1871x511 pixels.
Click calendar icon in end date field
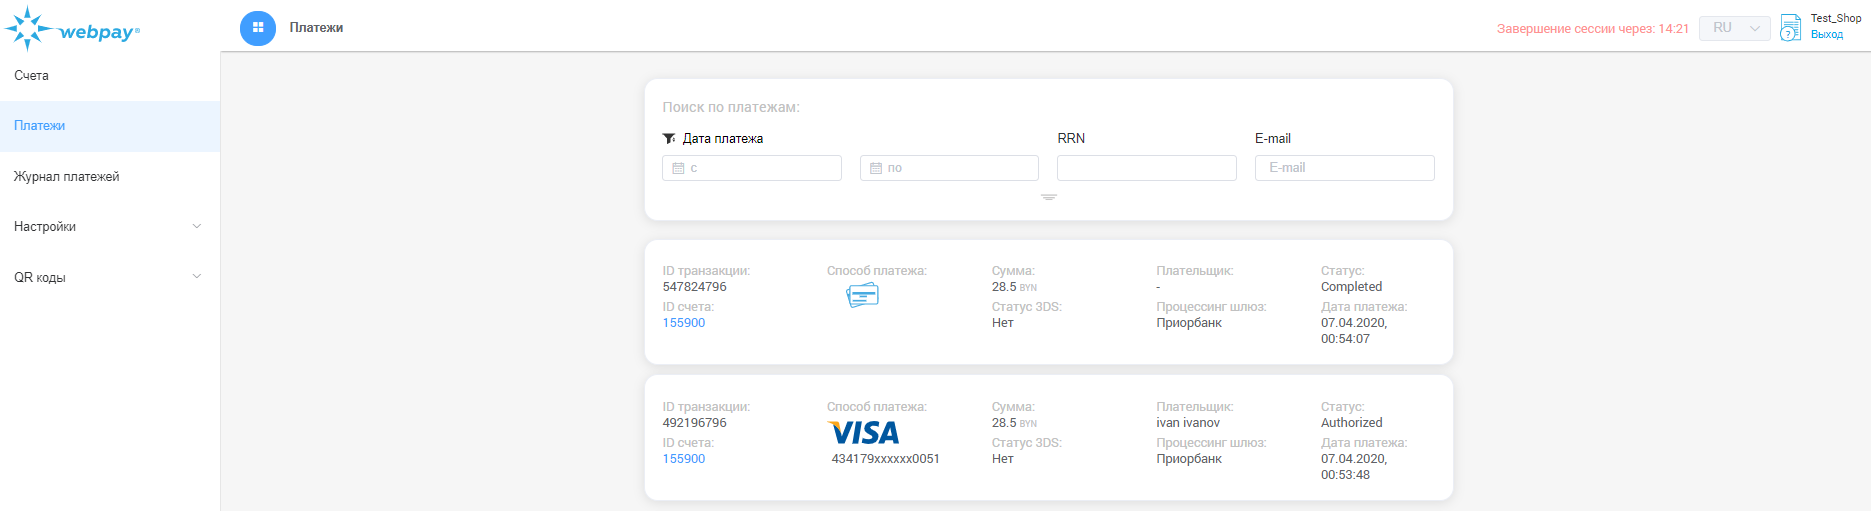(x=876, y=168)
